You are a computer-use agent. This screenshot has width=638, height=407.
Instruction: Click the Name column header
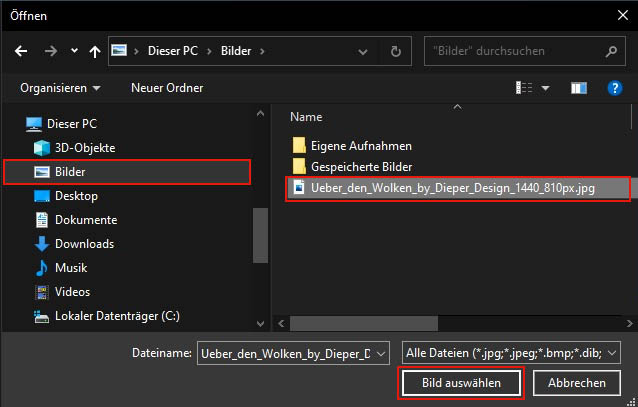[x=306, y=117]
